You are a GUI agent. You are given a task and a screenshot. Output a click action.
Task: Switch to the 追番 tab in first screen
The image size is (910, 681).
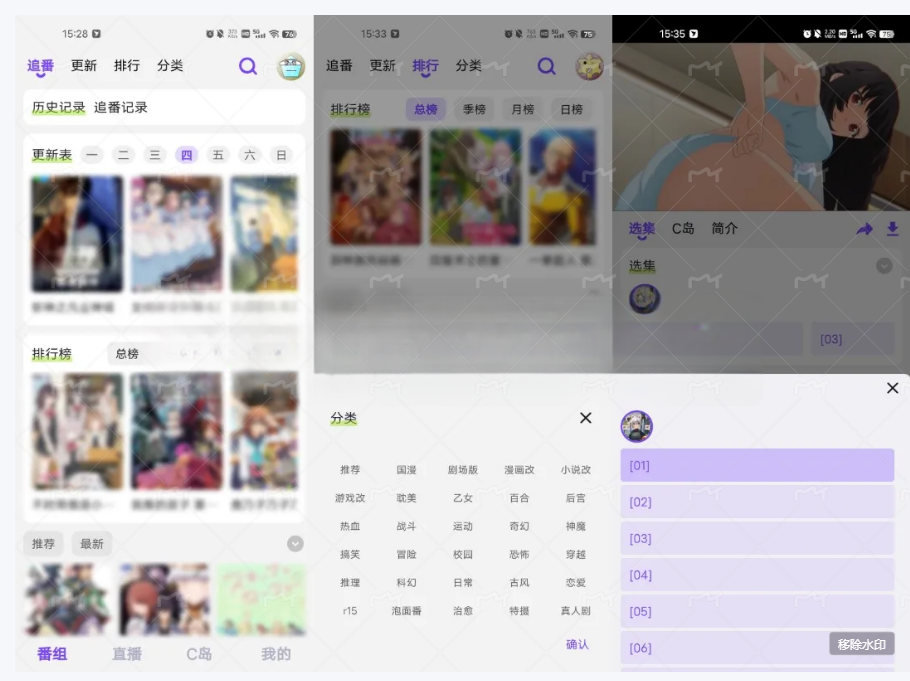(x=40, y=66)
